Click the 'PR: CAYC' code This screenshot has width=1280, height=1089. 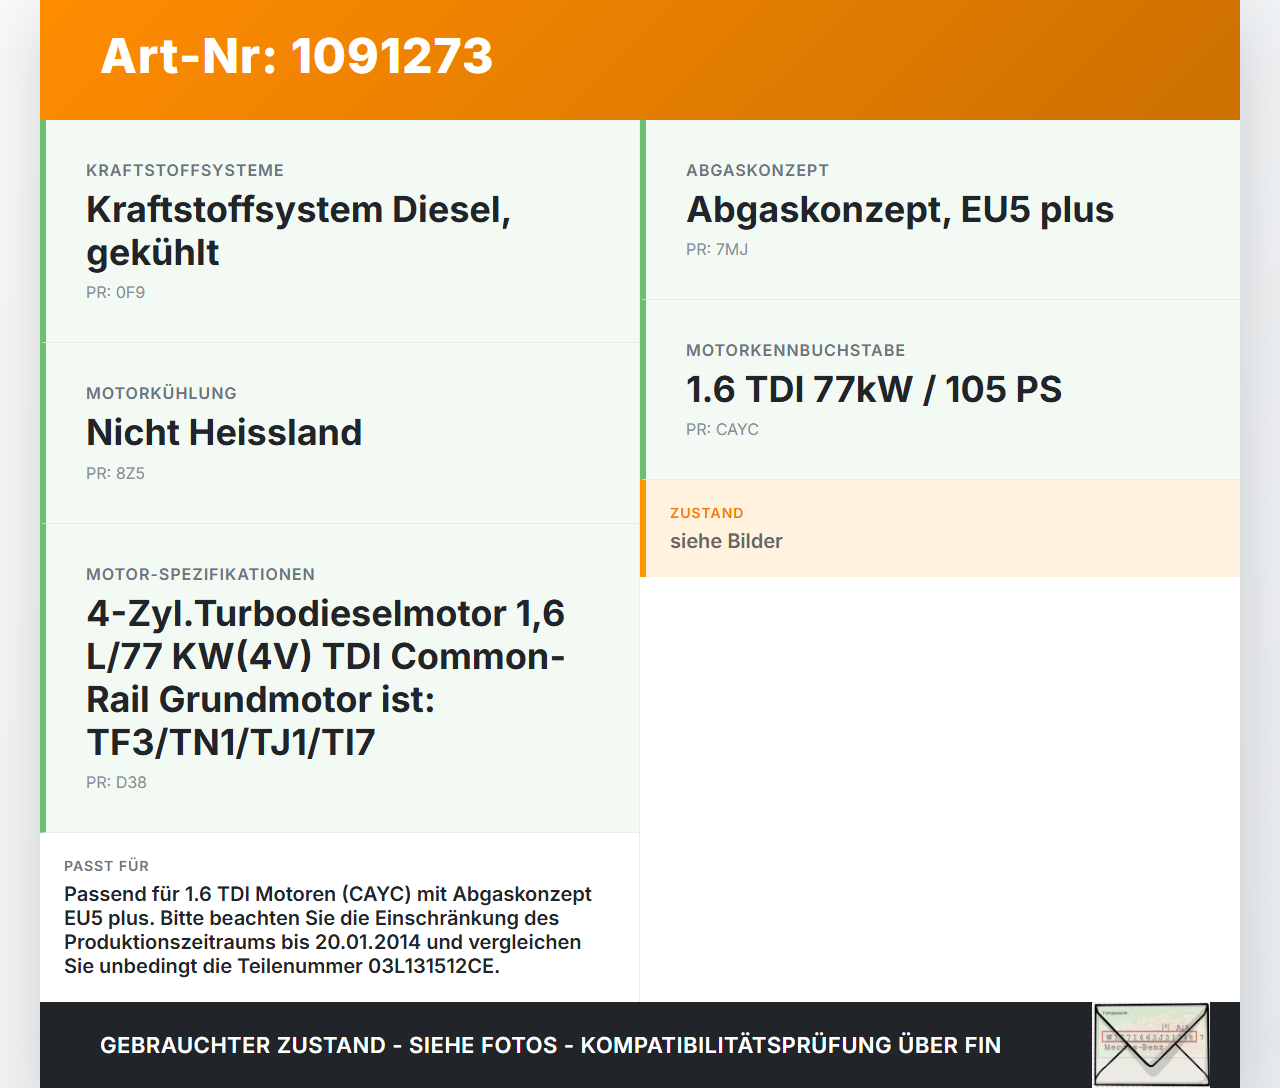click(x=723, y=430)
